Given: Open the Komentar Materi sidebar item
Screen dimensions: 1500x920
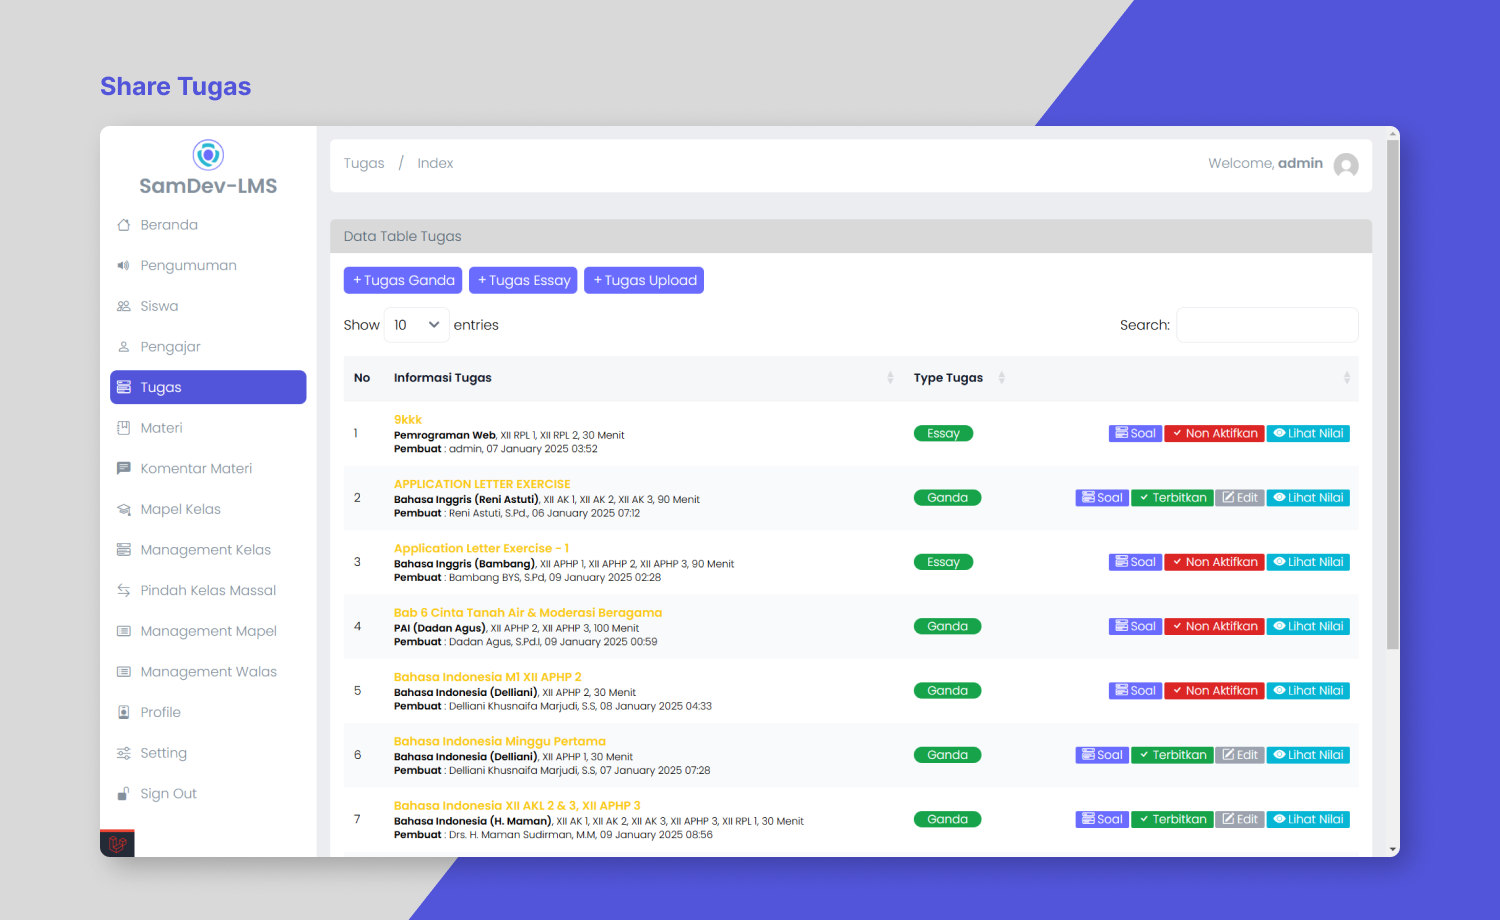Looking at the screenshot, I should (x=196, y=468).
